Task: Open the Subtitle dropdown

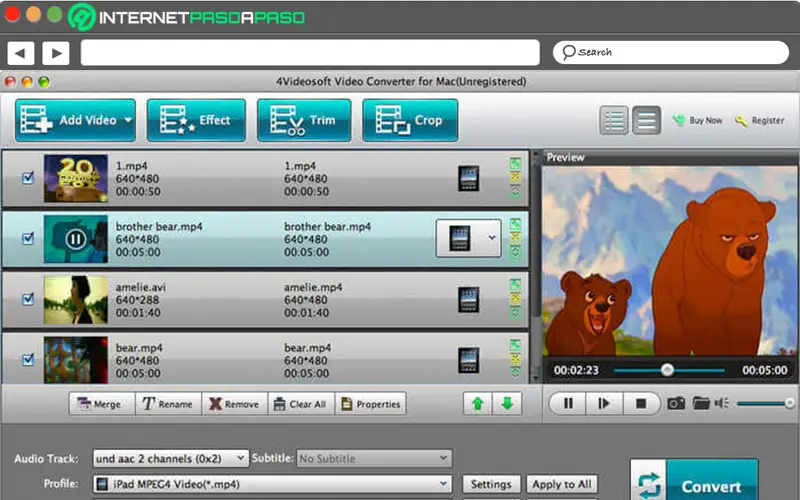Action: point(374,459)
